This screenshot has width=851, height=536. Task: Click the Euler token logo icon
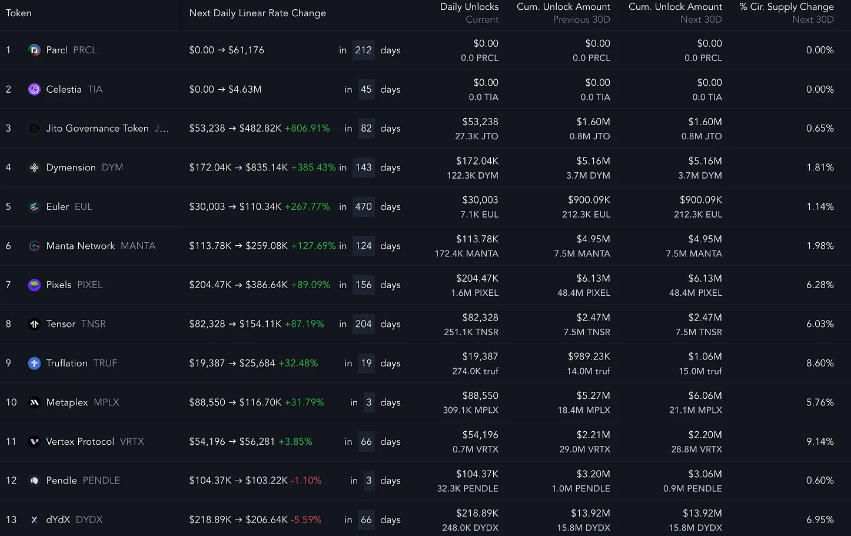point(34,207)
